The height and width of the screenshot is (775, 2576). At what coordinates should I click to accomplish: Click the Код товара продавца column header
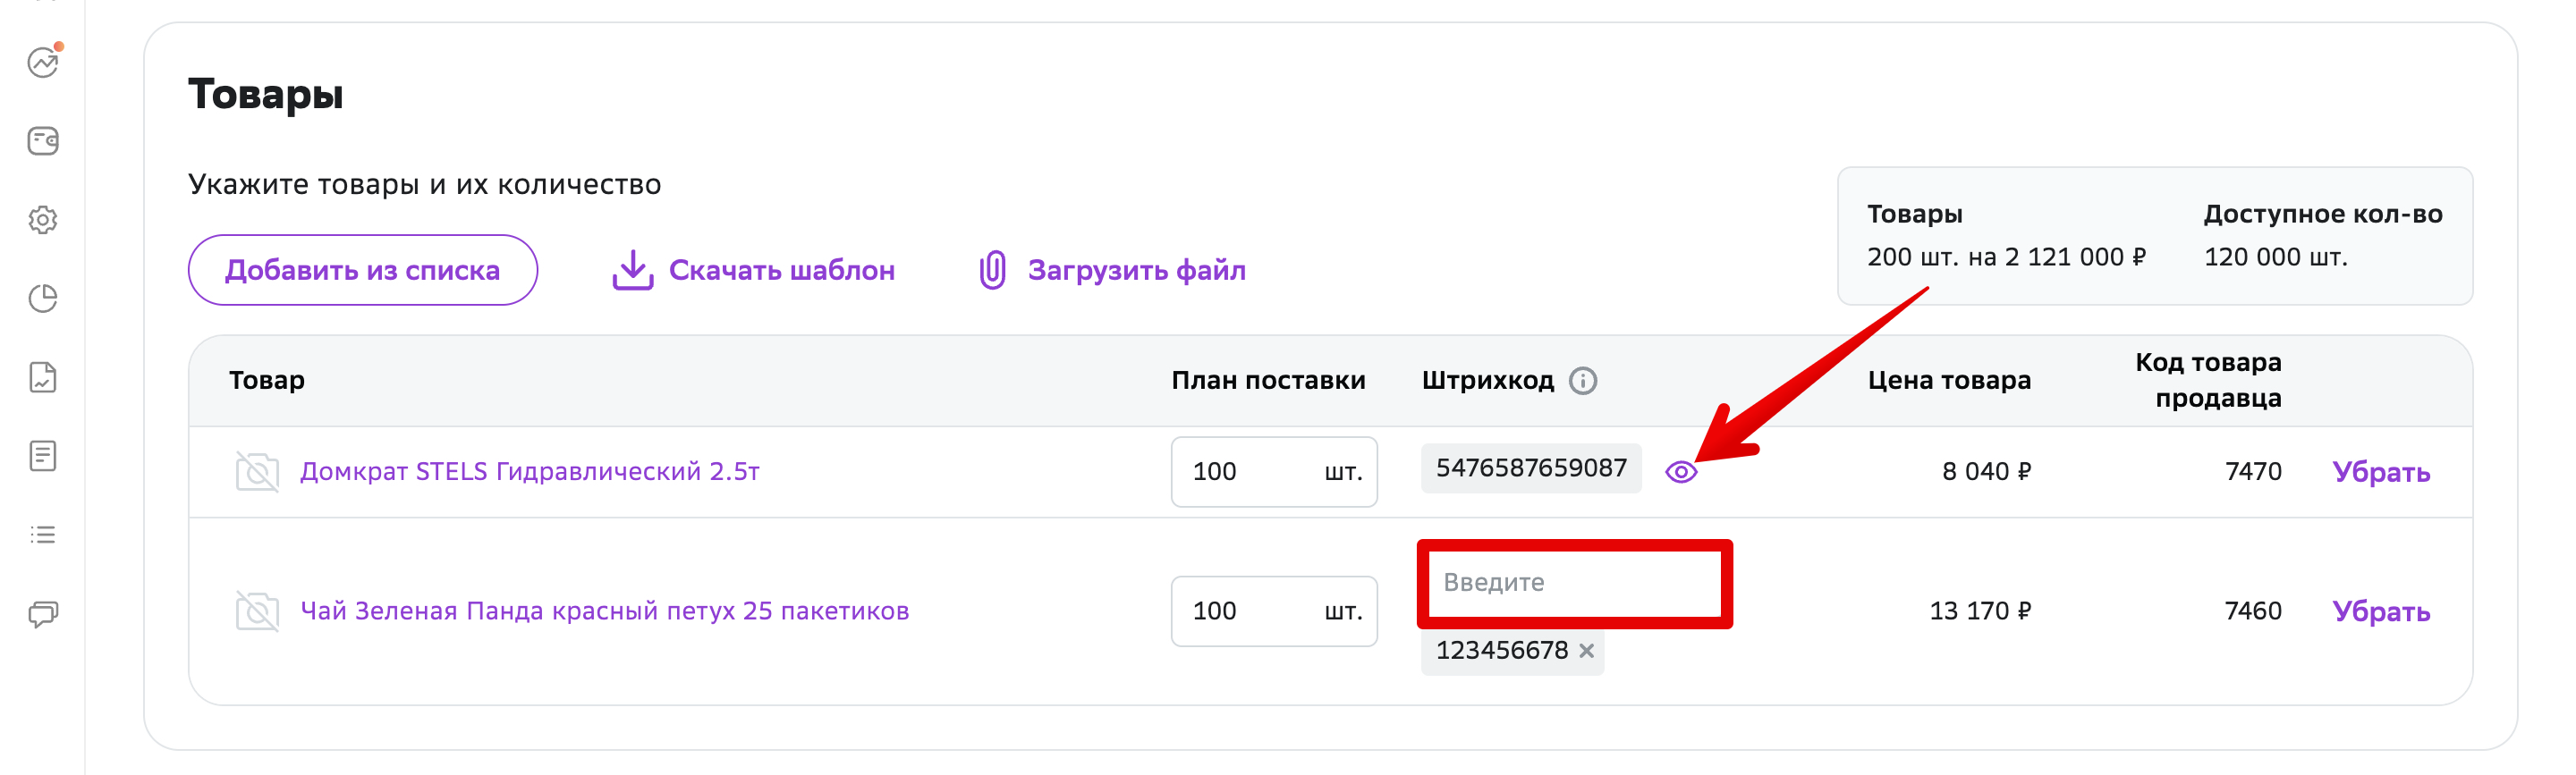(2208, 380)
